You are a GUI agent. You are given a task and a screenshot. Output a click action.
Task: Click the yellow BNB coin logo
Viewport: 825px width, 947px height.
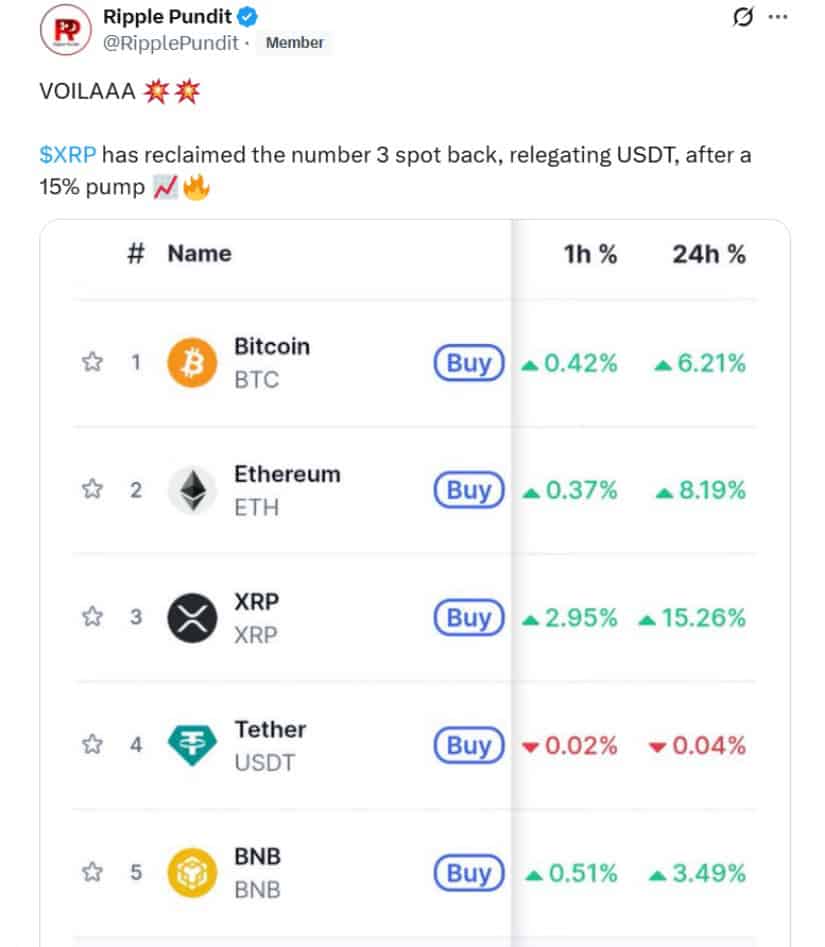pyautogui.click(x=192, y=873)
